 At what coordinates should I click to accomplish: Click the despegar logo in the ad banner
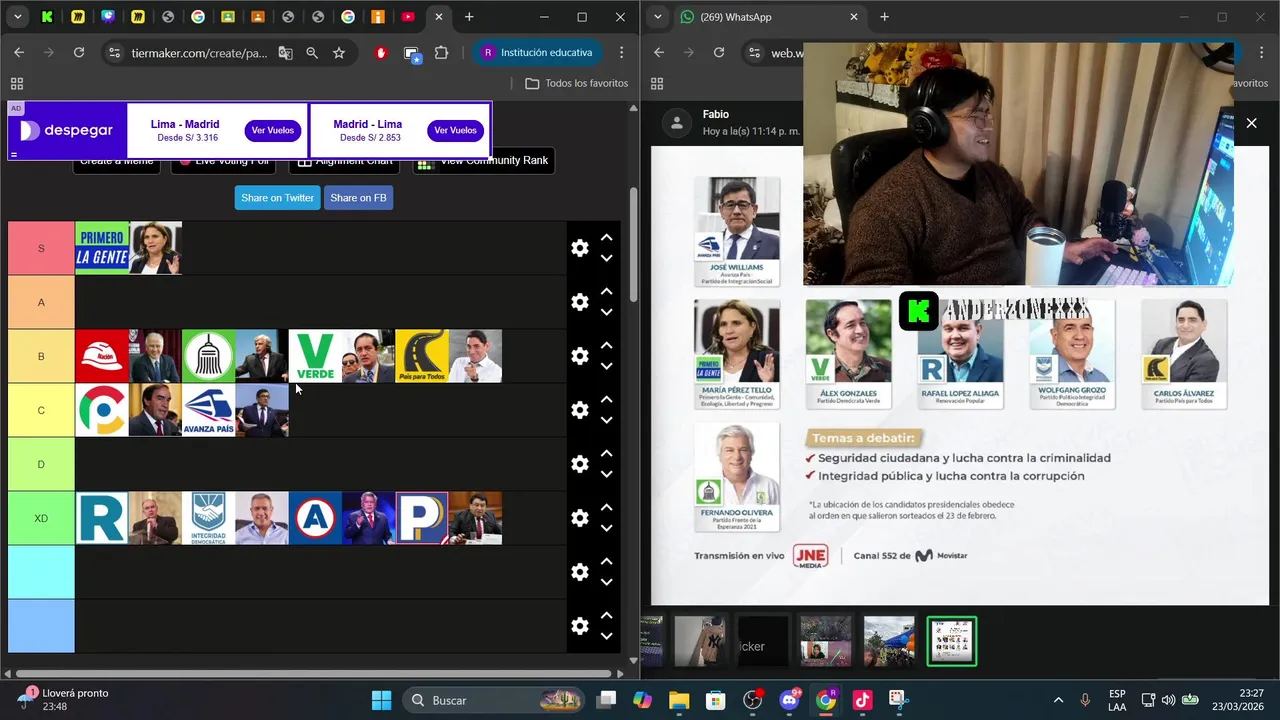[66, 130]
